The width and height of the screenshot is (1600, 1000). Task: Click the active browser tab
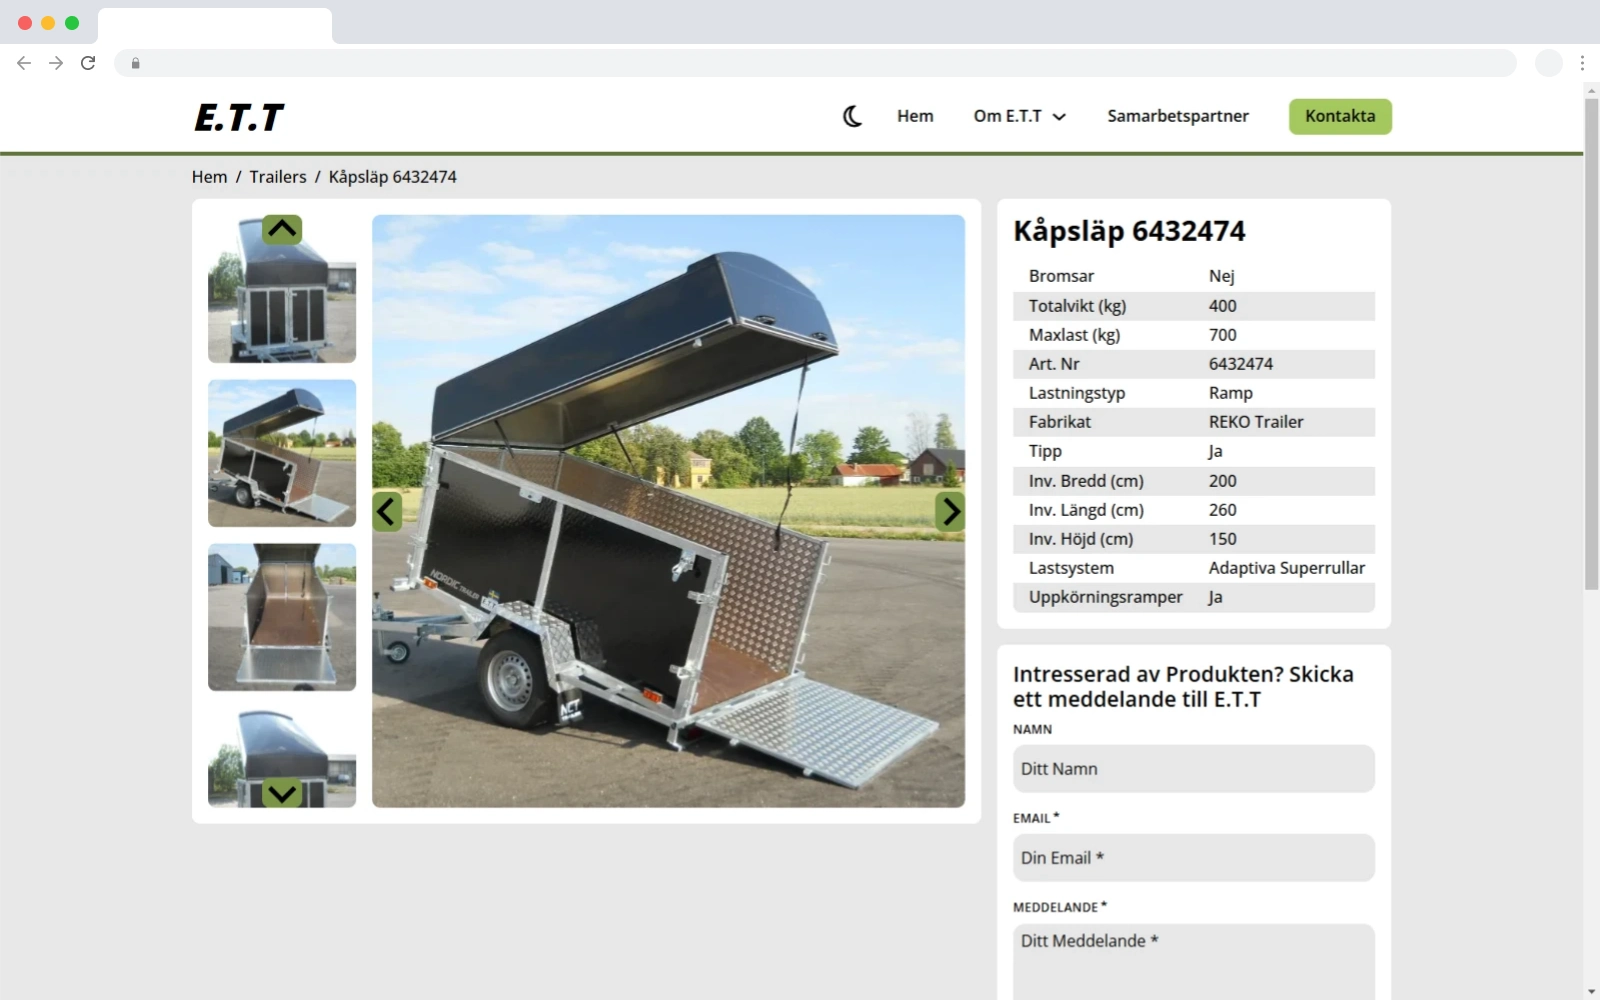coord(215,26)
